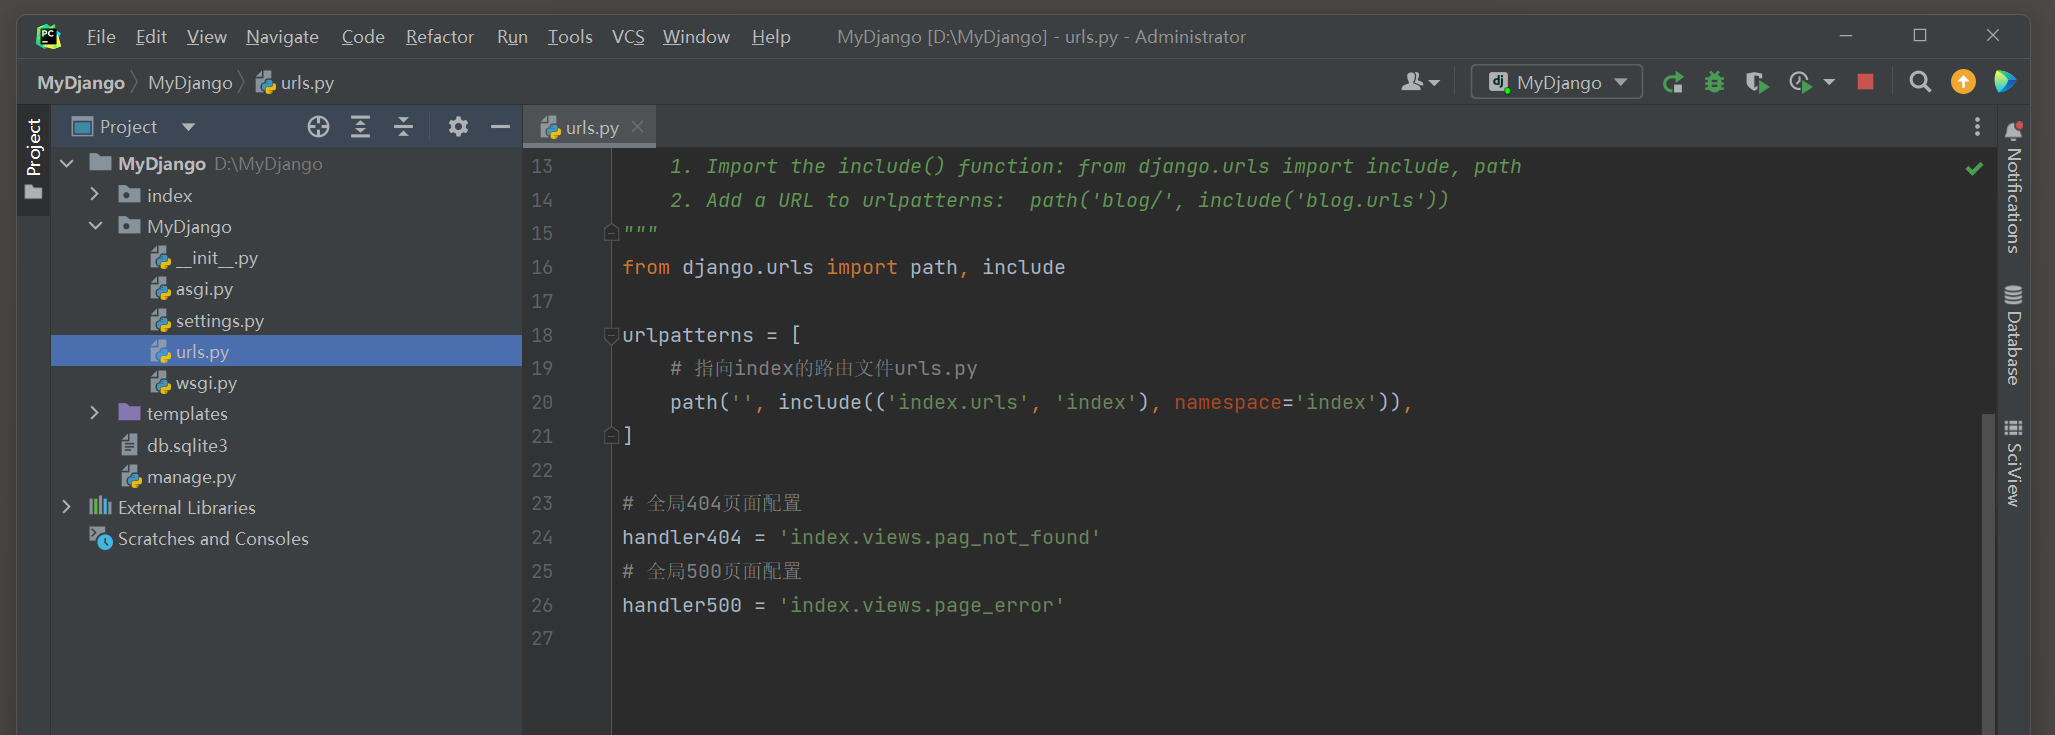Click Select Opened File crosshair icon
Screen dimensions: 2055x735
point(318,127)
